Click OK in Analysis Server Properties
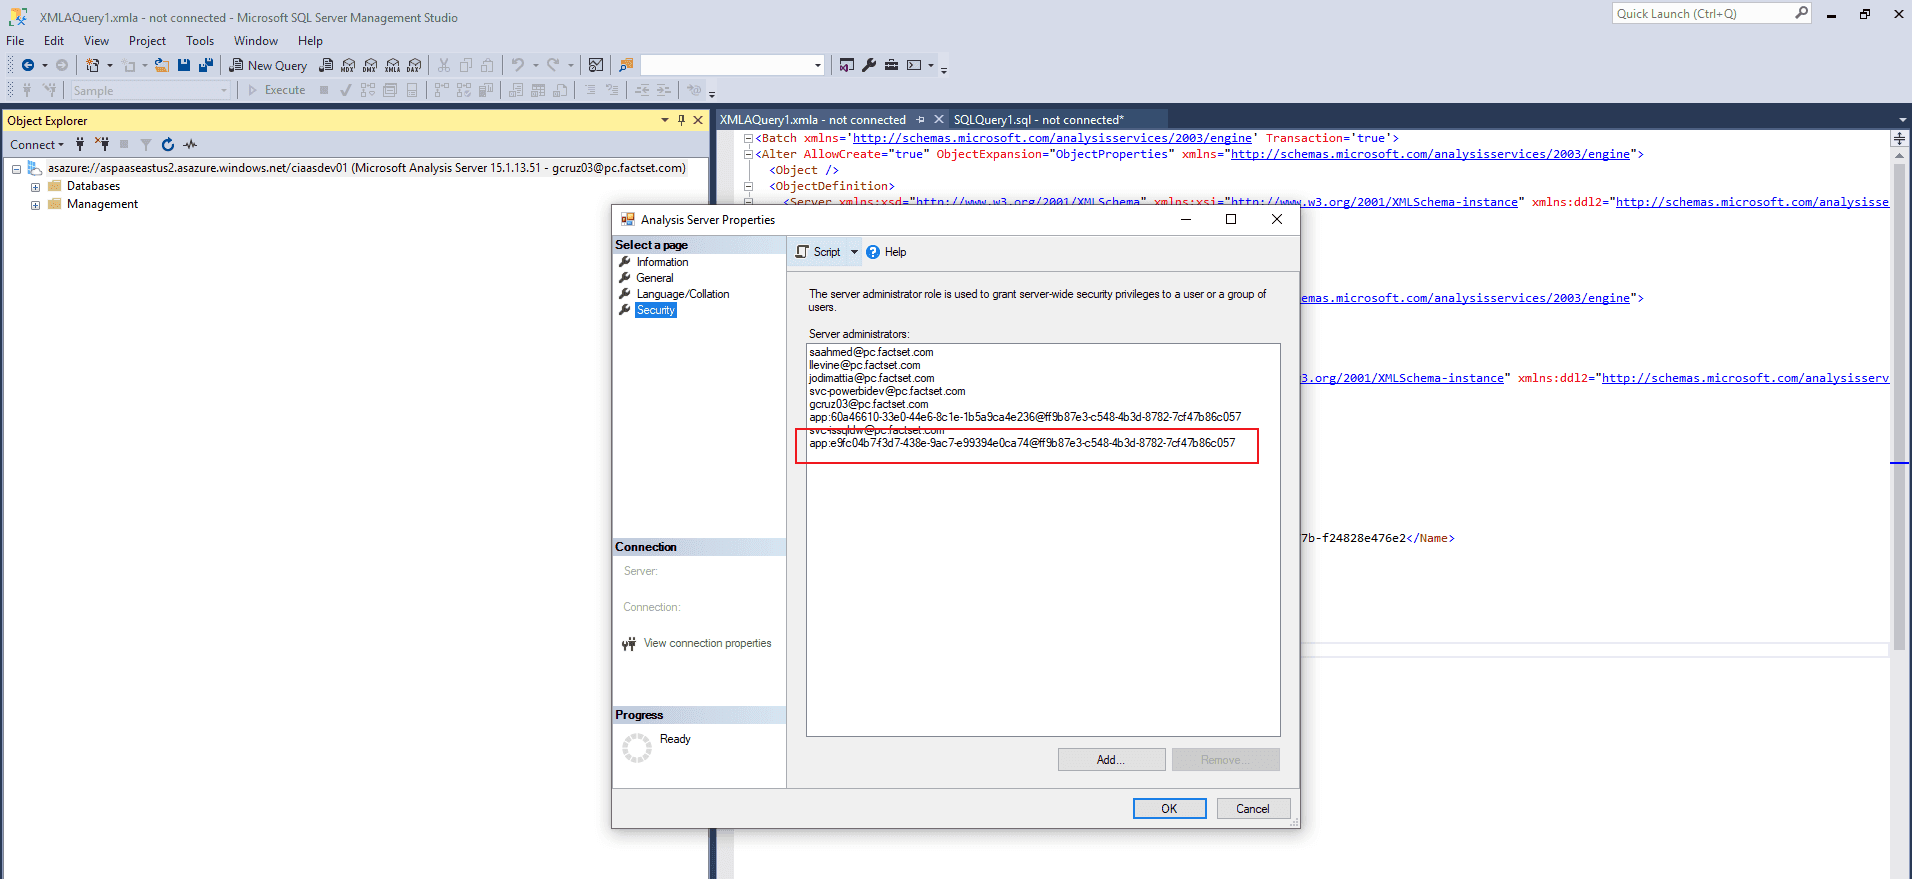 coord(1169,808)
